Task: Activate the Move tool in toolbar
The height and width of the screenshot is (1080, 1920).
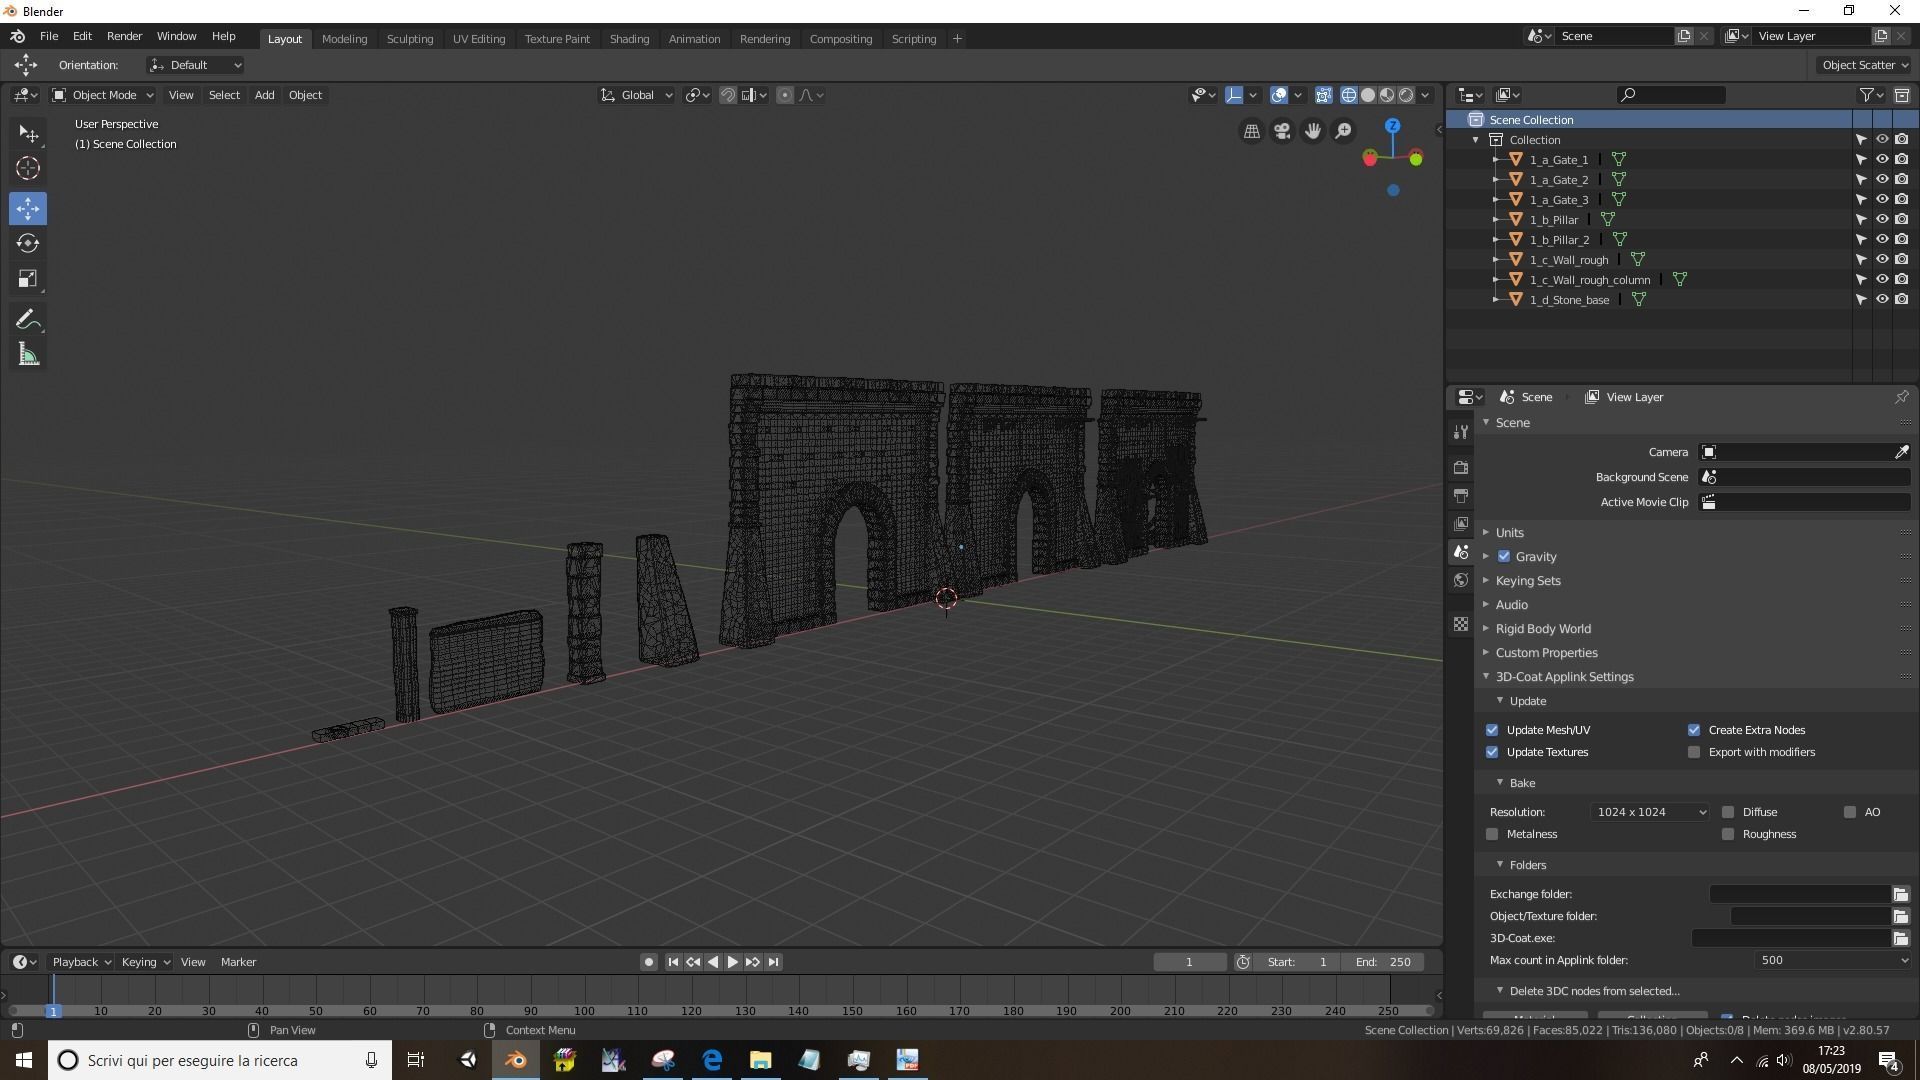Action: click(28, 209)
